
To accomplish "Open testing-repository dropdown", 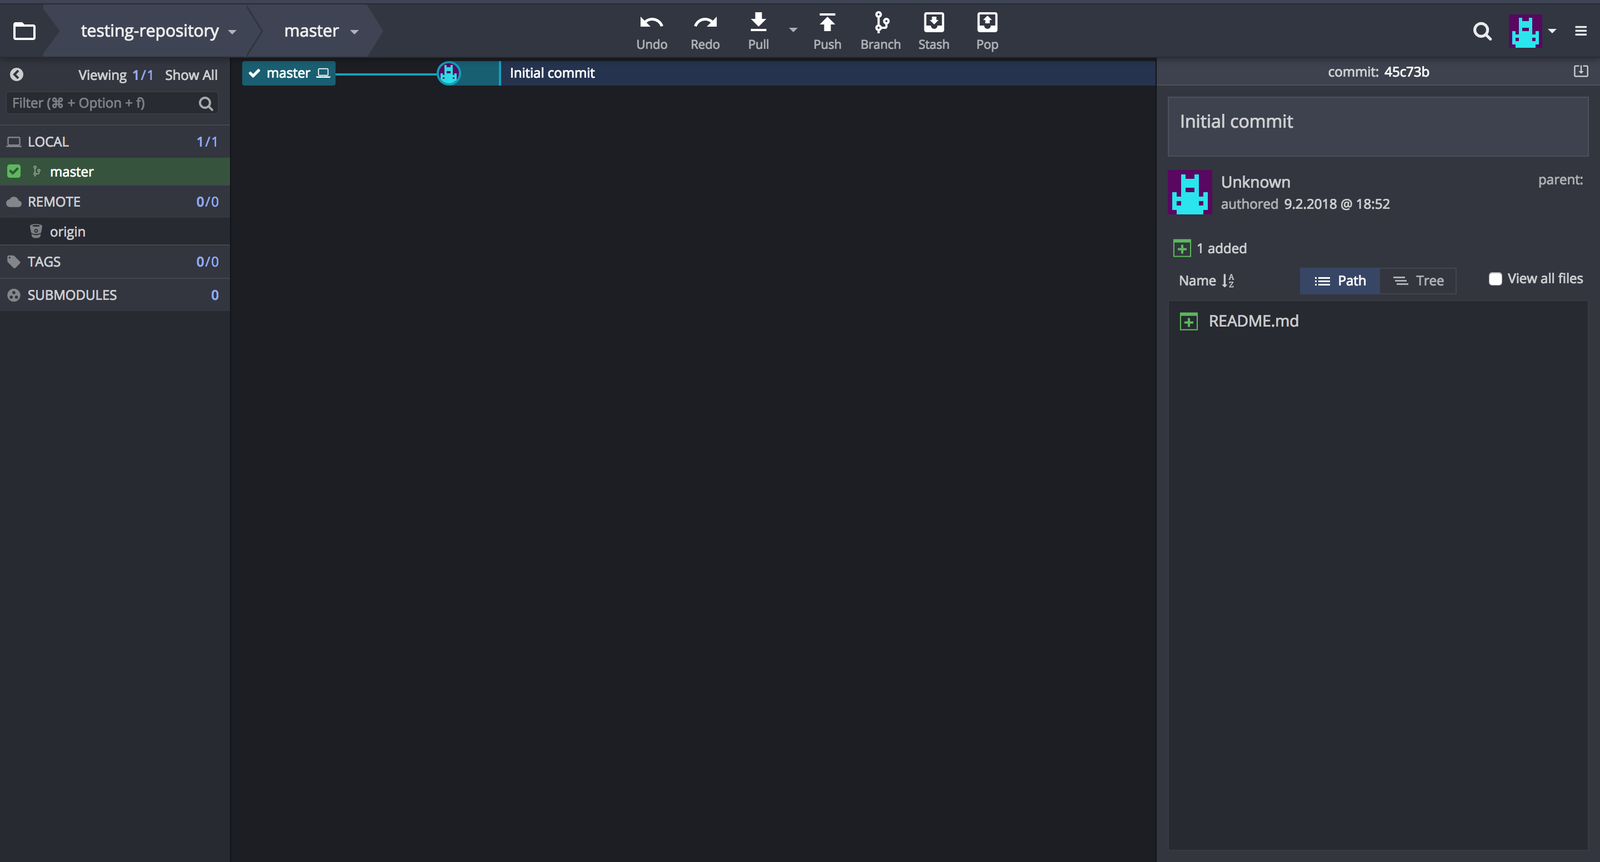I will click(x=158, y=31).
